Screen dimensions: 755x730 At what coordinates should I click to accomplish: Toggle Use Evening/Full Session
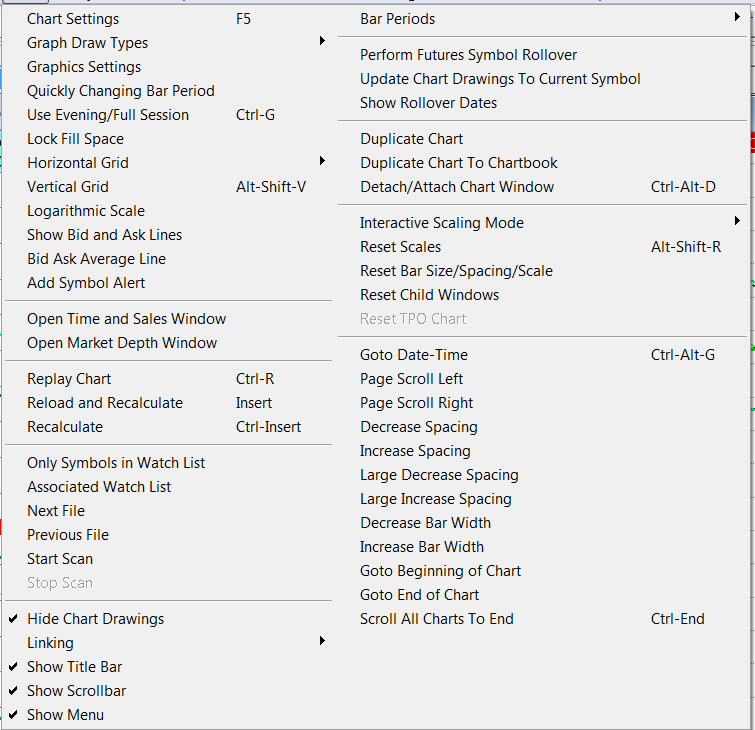point(168,115)
